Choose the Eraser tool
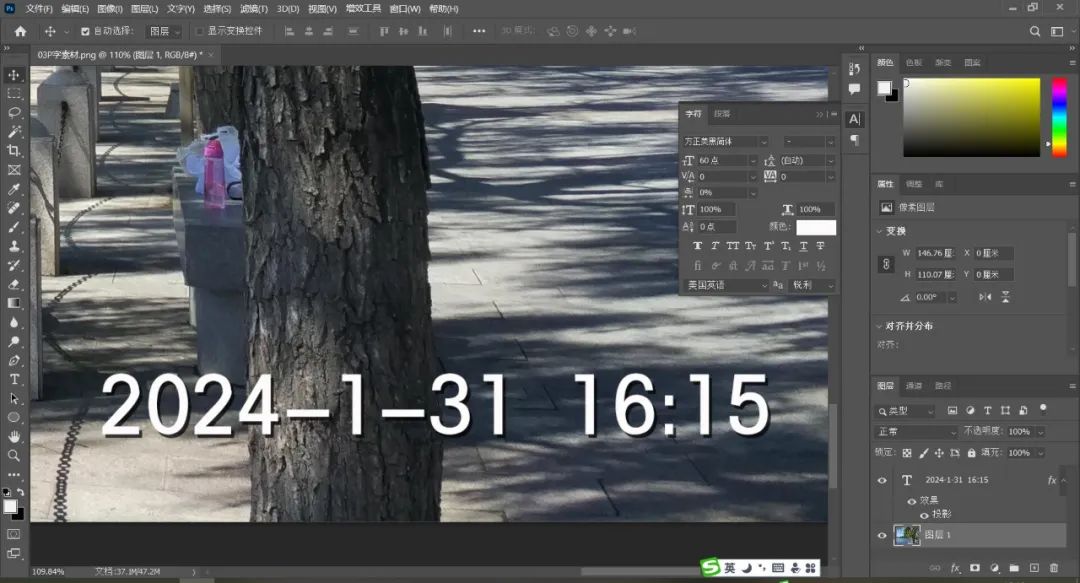 coord(14,284)
